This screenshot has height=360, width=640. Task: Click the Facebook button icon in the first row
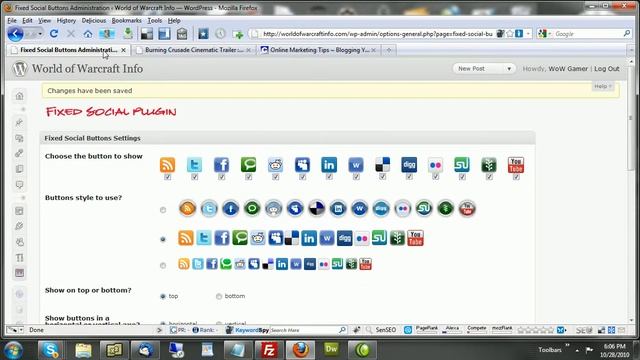pyautogui.click(x=221, y=165)
